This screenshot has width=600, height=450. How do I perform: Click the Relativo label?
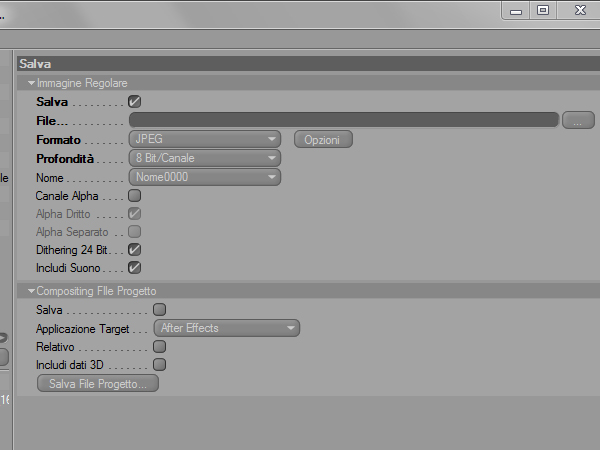[x=55, y=347]
